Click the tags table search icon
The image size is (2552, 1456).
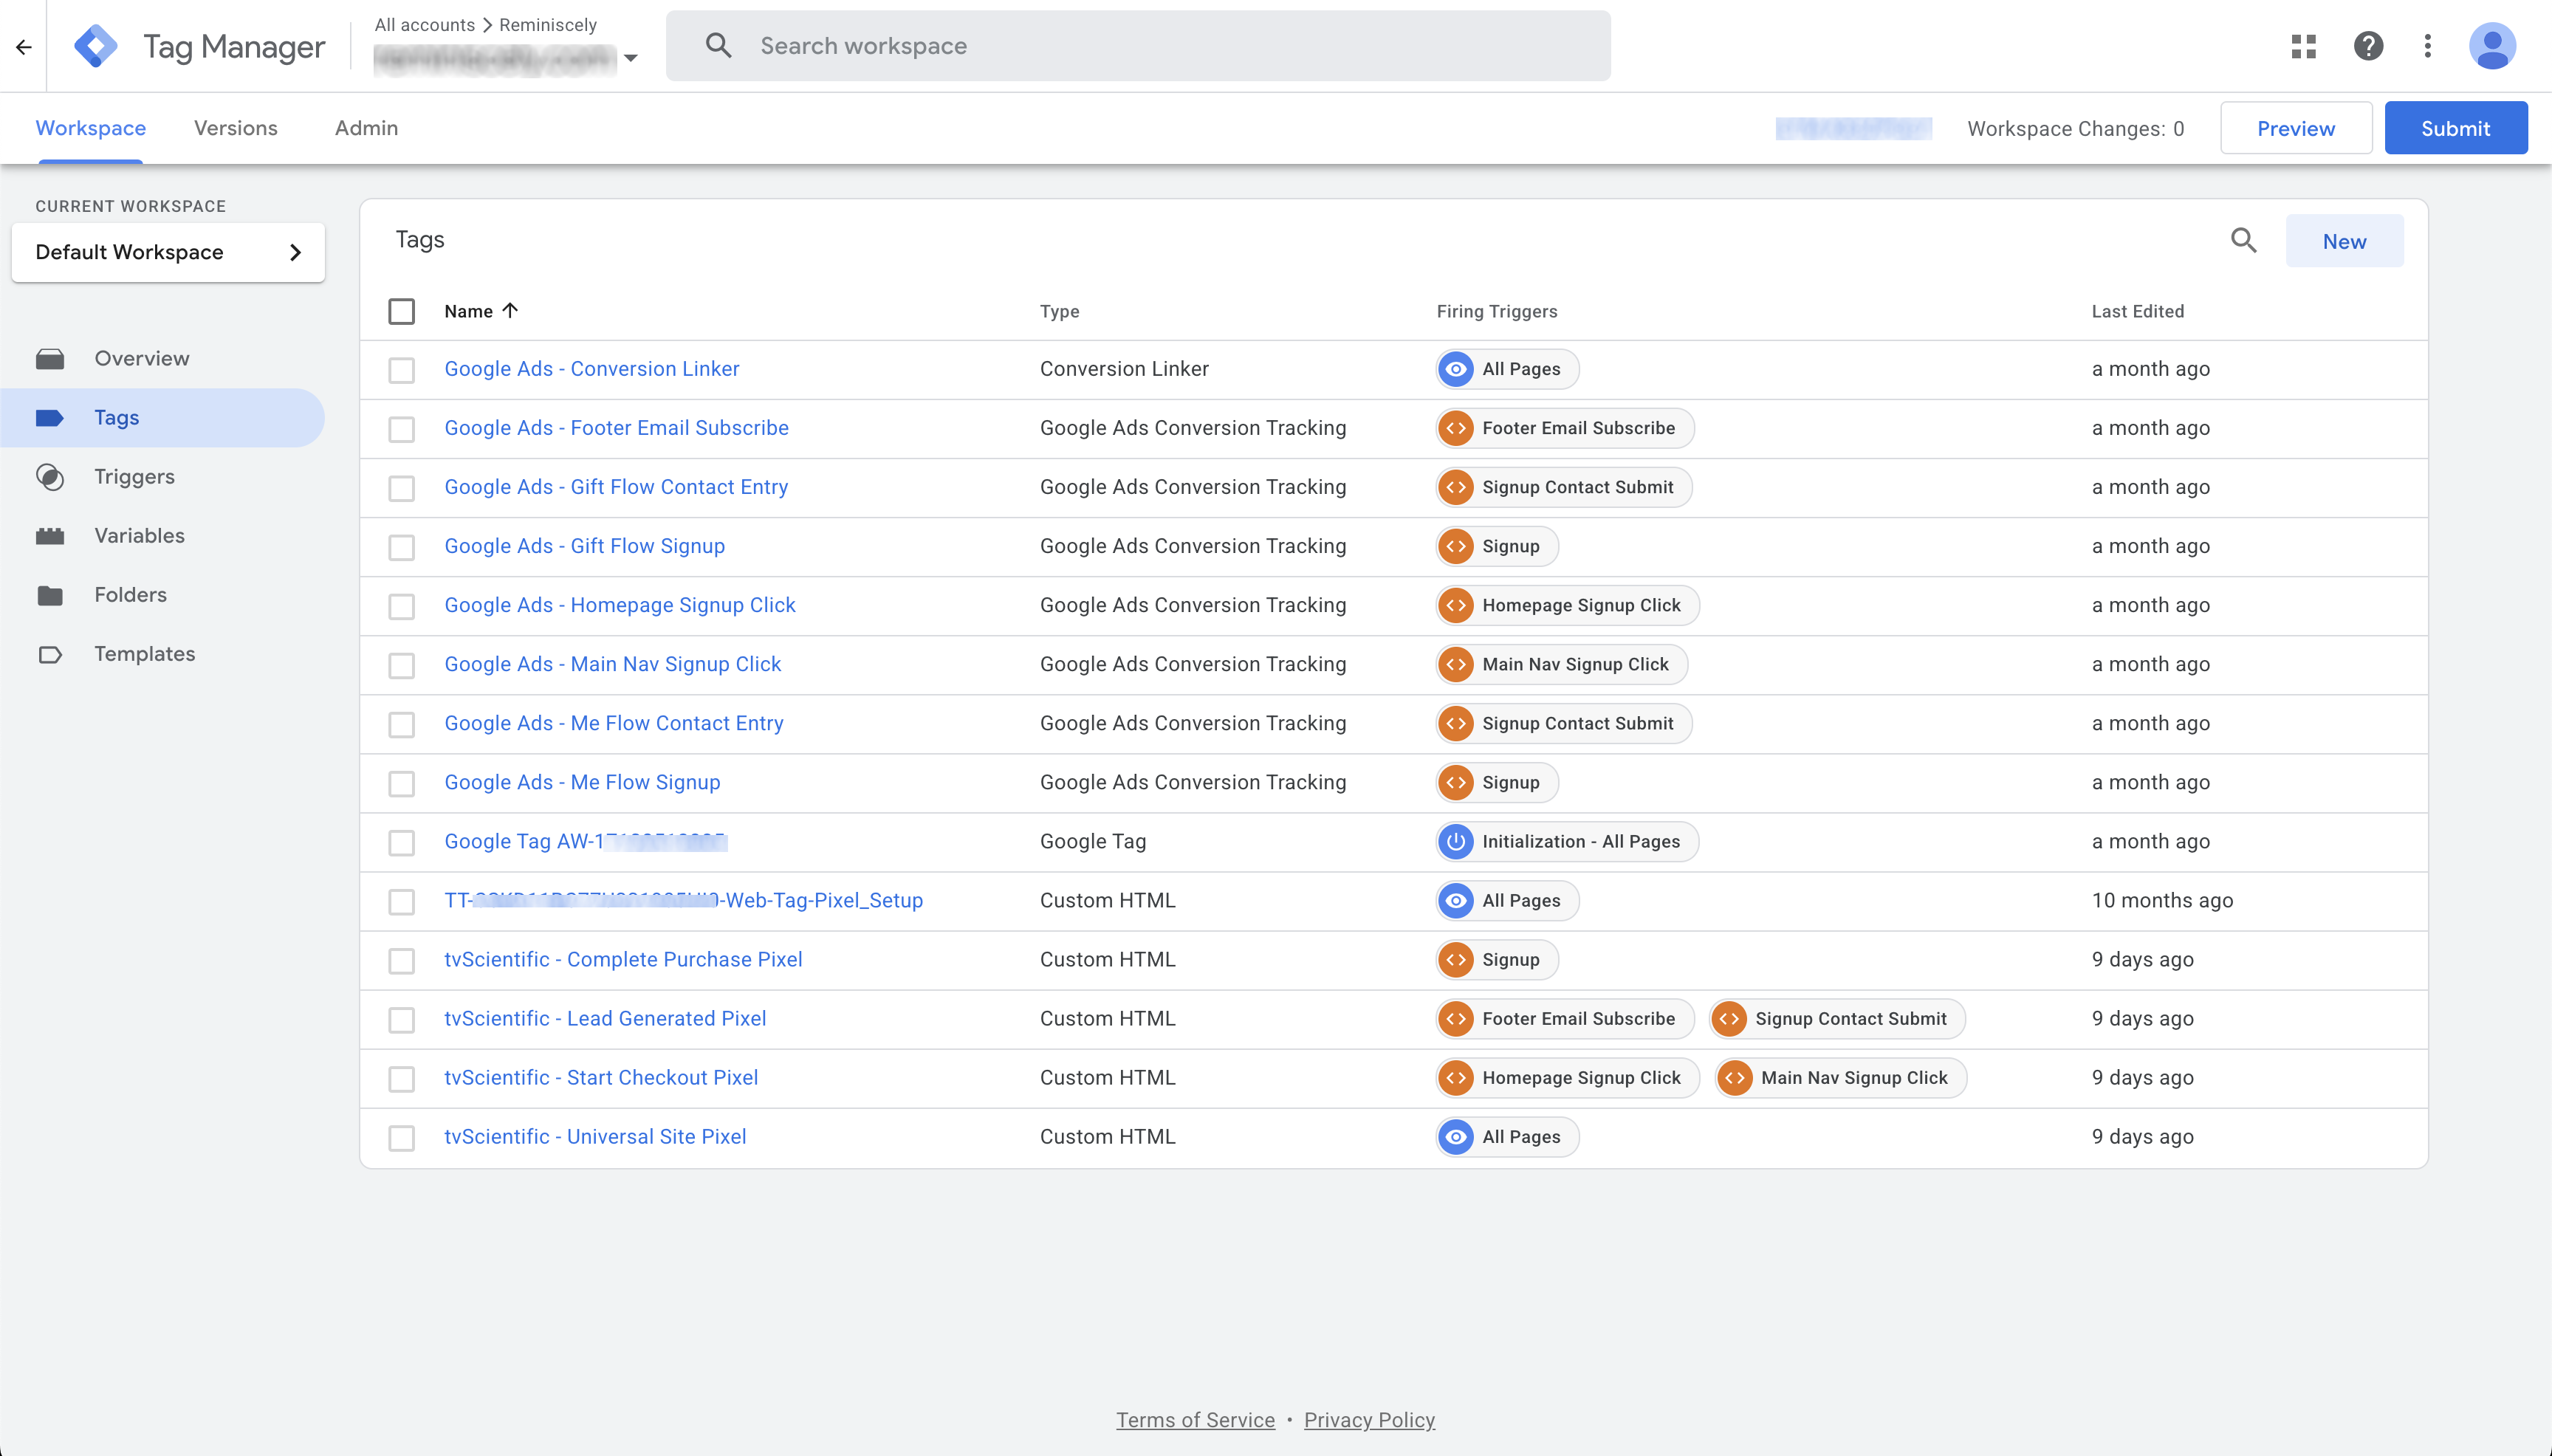(2243, 241)
